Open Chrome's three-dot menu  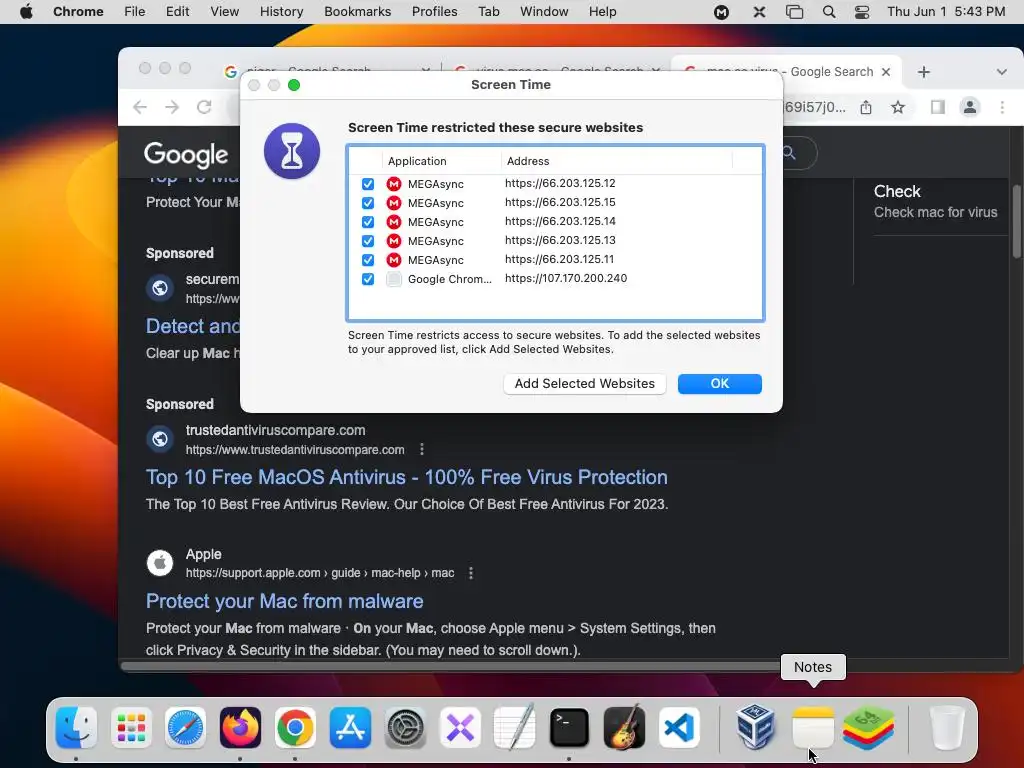click(x=1002, y=107)
